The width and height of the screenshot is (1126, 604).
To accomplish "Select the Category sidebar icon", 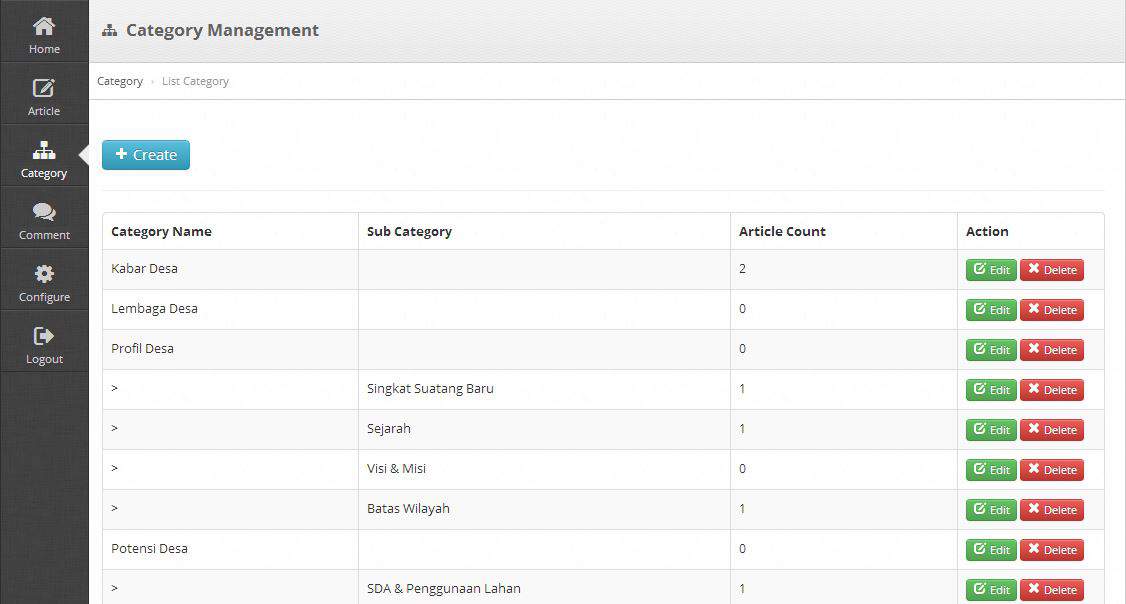I will point(44,150).
